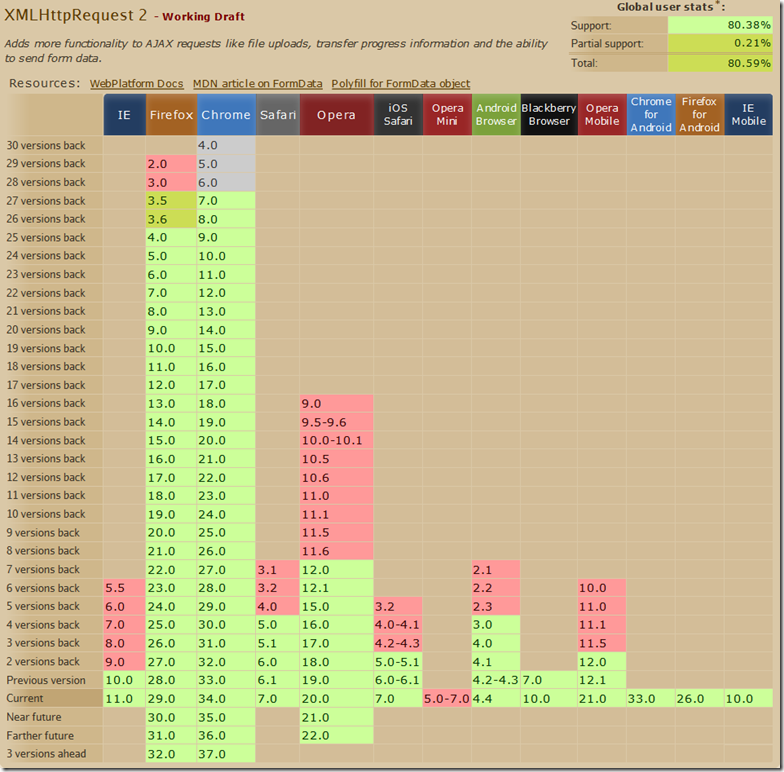Click the Opera column header
Viewport: 784px width, 772px height.
(336, 114)
